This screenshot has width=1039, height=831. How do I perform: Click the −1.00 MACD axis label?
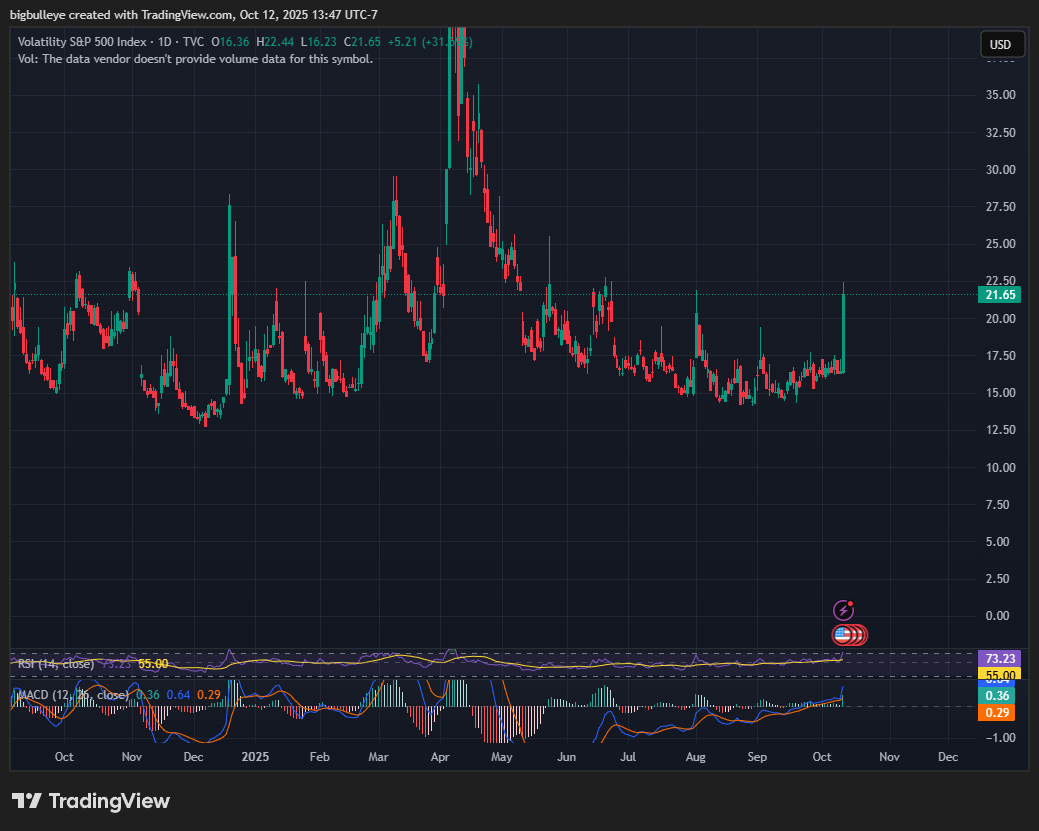pos(1001,738)
